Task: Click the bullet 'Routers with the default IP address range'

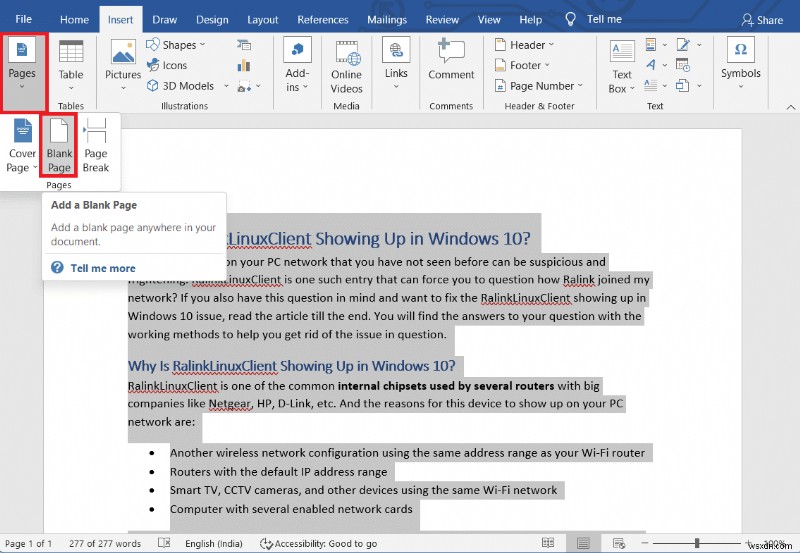Action: pos(279,472)
